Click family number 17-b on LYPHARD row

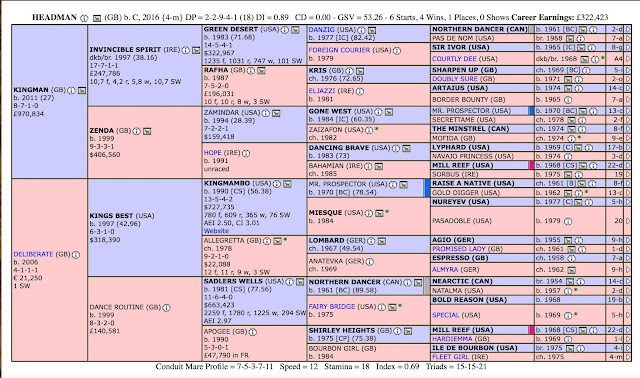coord(615,147)
